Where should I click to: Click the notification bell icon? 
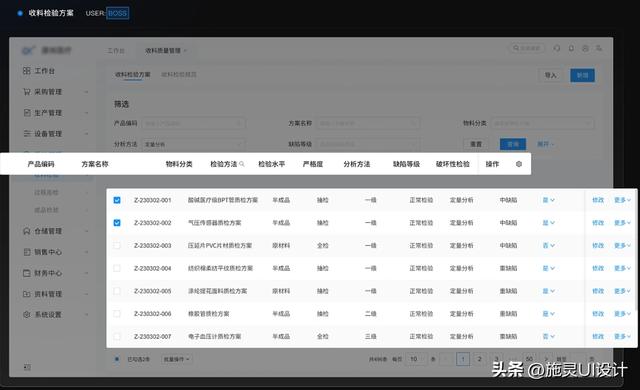571,48
